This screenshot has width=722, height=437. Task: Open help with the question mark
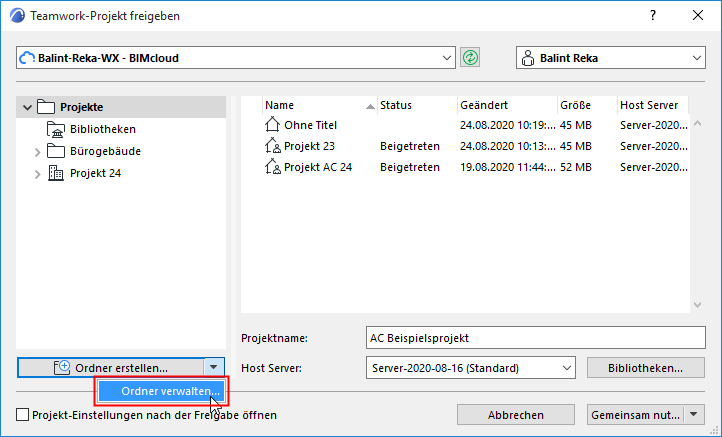[653, 15]
